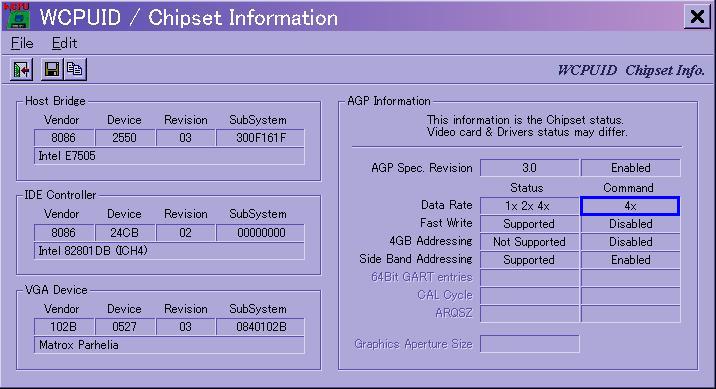Click the IDE Controller revision 02 field

185,233
